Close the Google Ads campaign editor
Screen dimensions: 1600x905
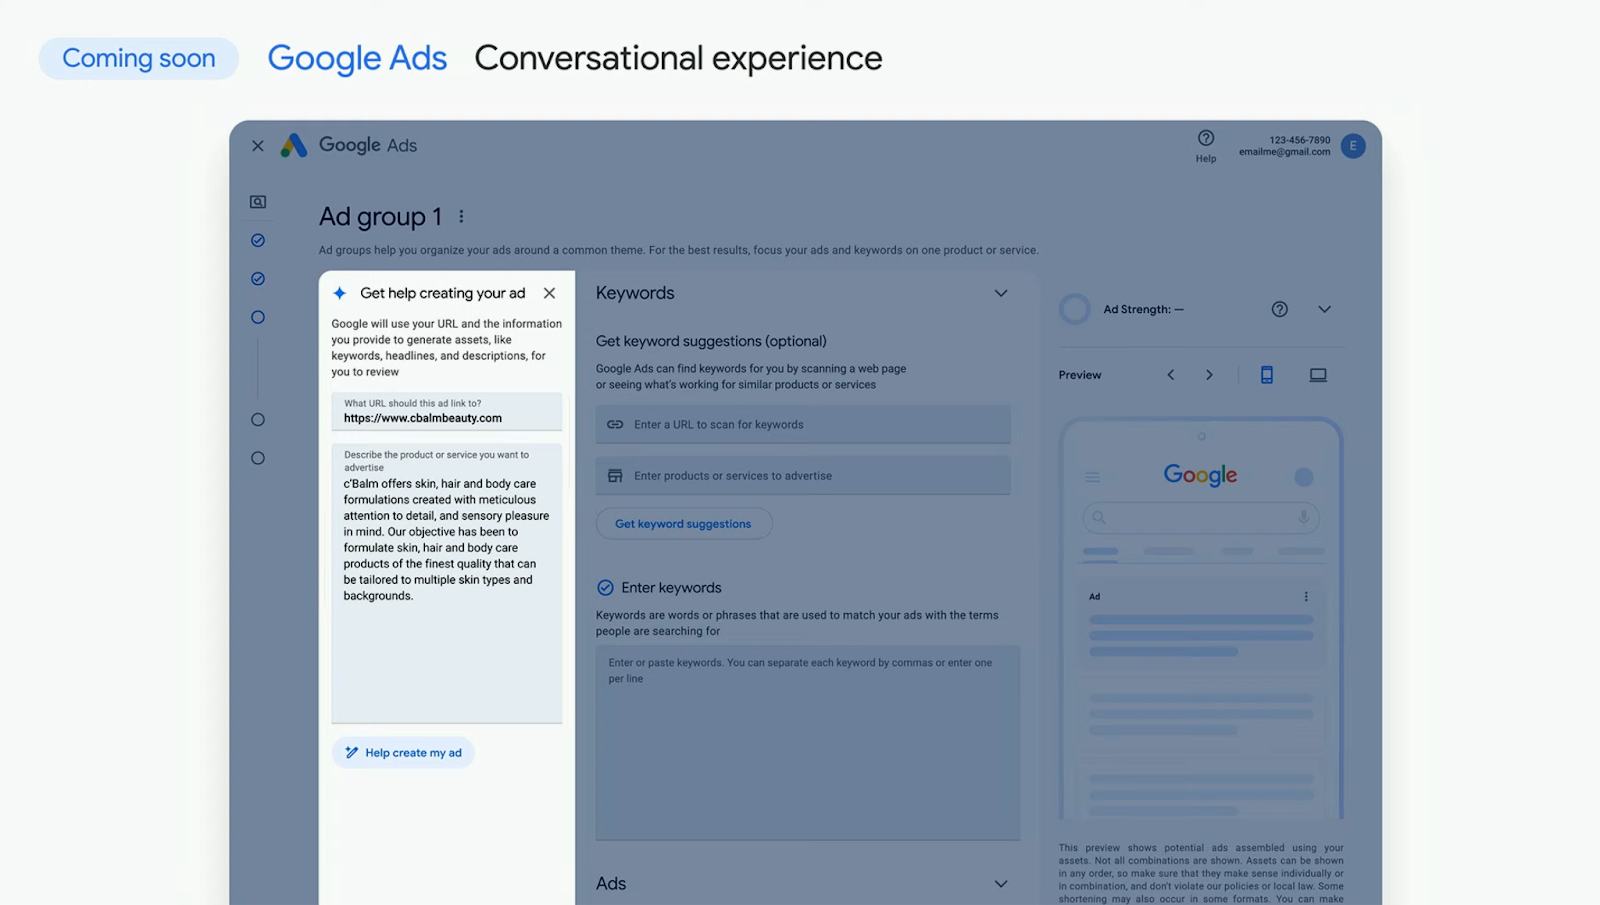pos(258,146)
